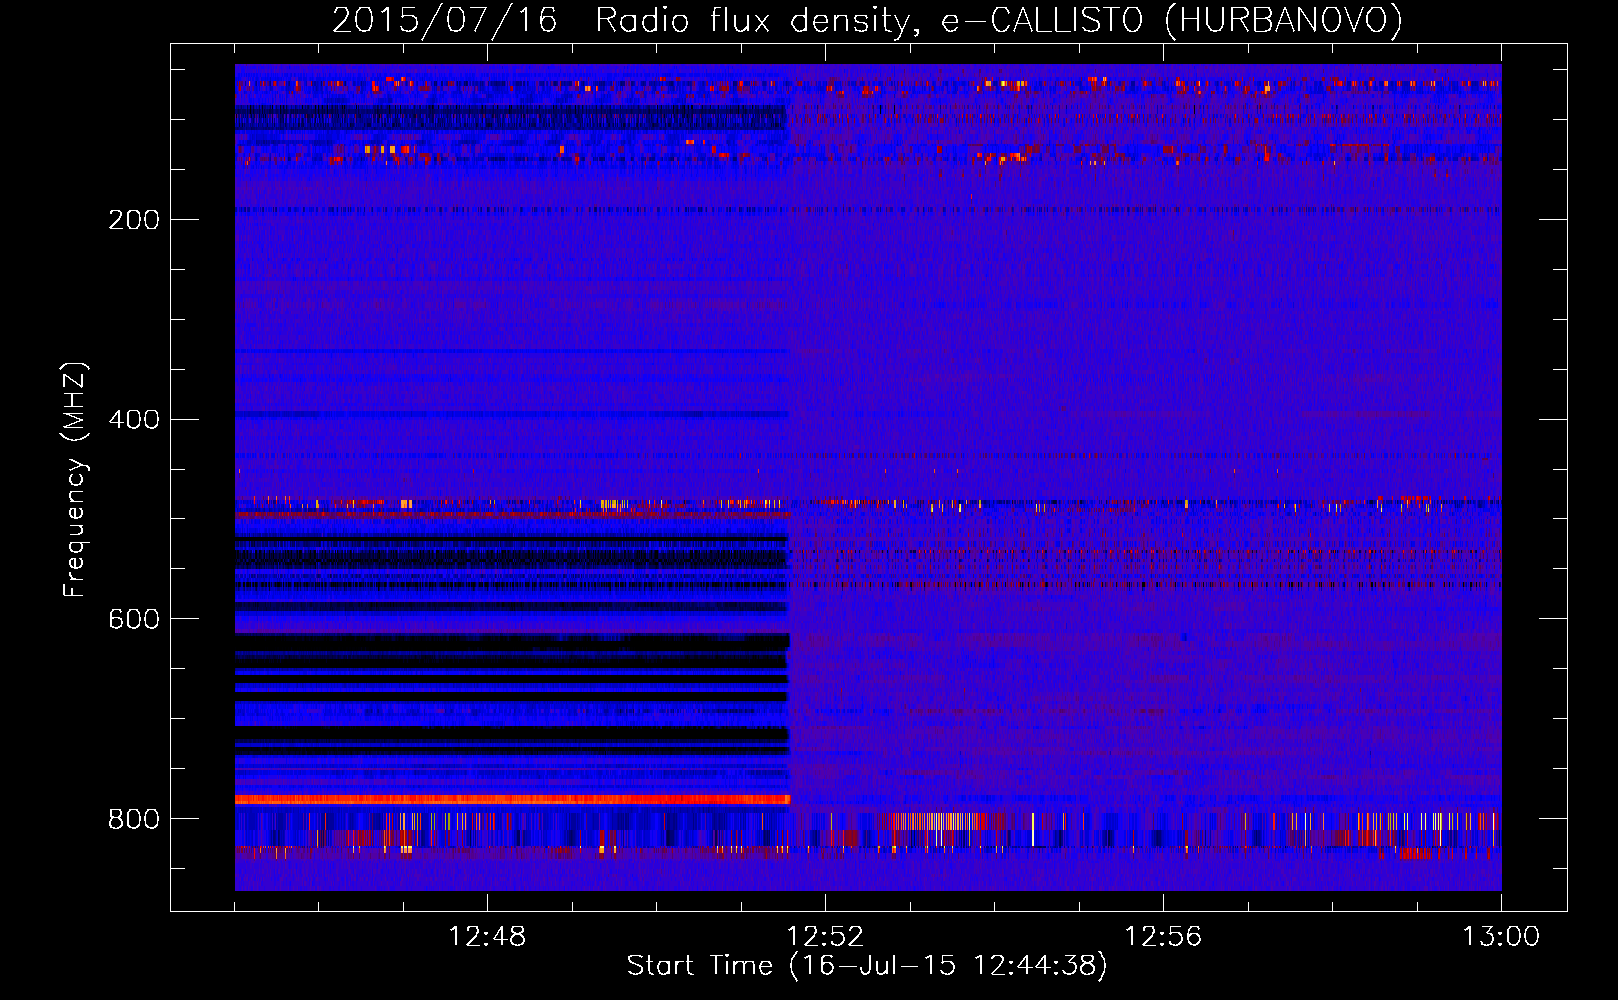Click the 12:48 time tick label

click(x=487, y=937)
